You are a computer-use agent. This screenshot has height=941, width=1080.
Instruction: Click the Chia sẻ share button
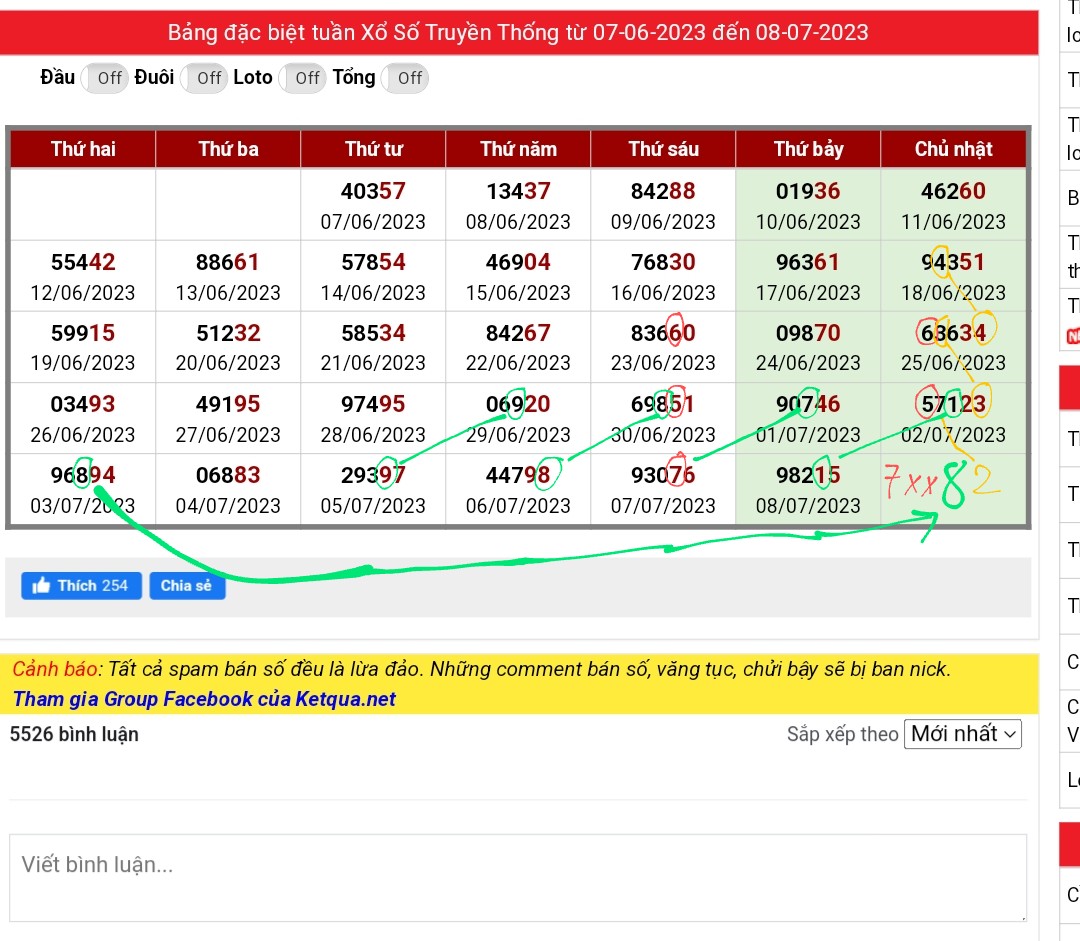[187, 586]
